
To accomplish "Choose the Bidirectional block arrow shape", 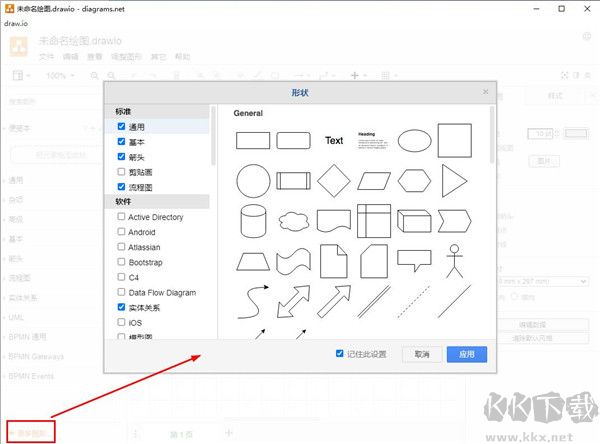I will click(293, 302).
